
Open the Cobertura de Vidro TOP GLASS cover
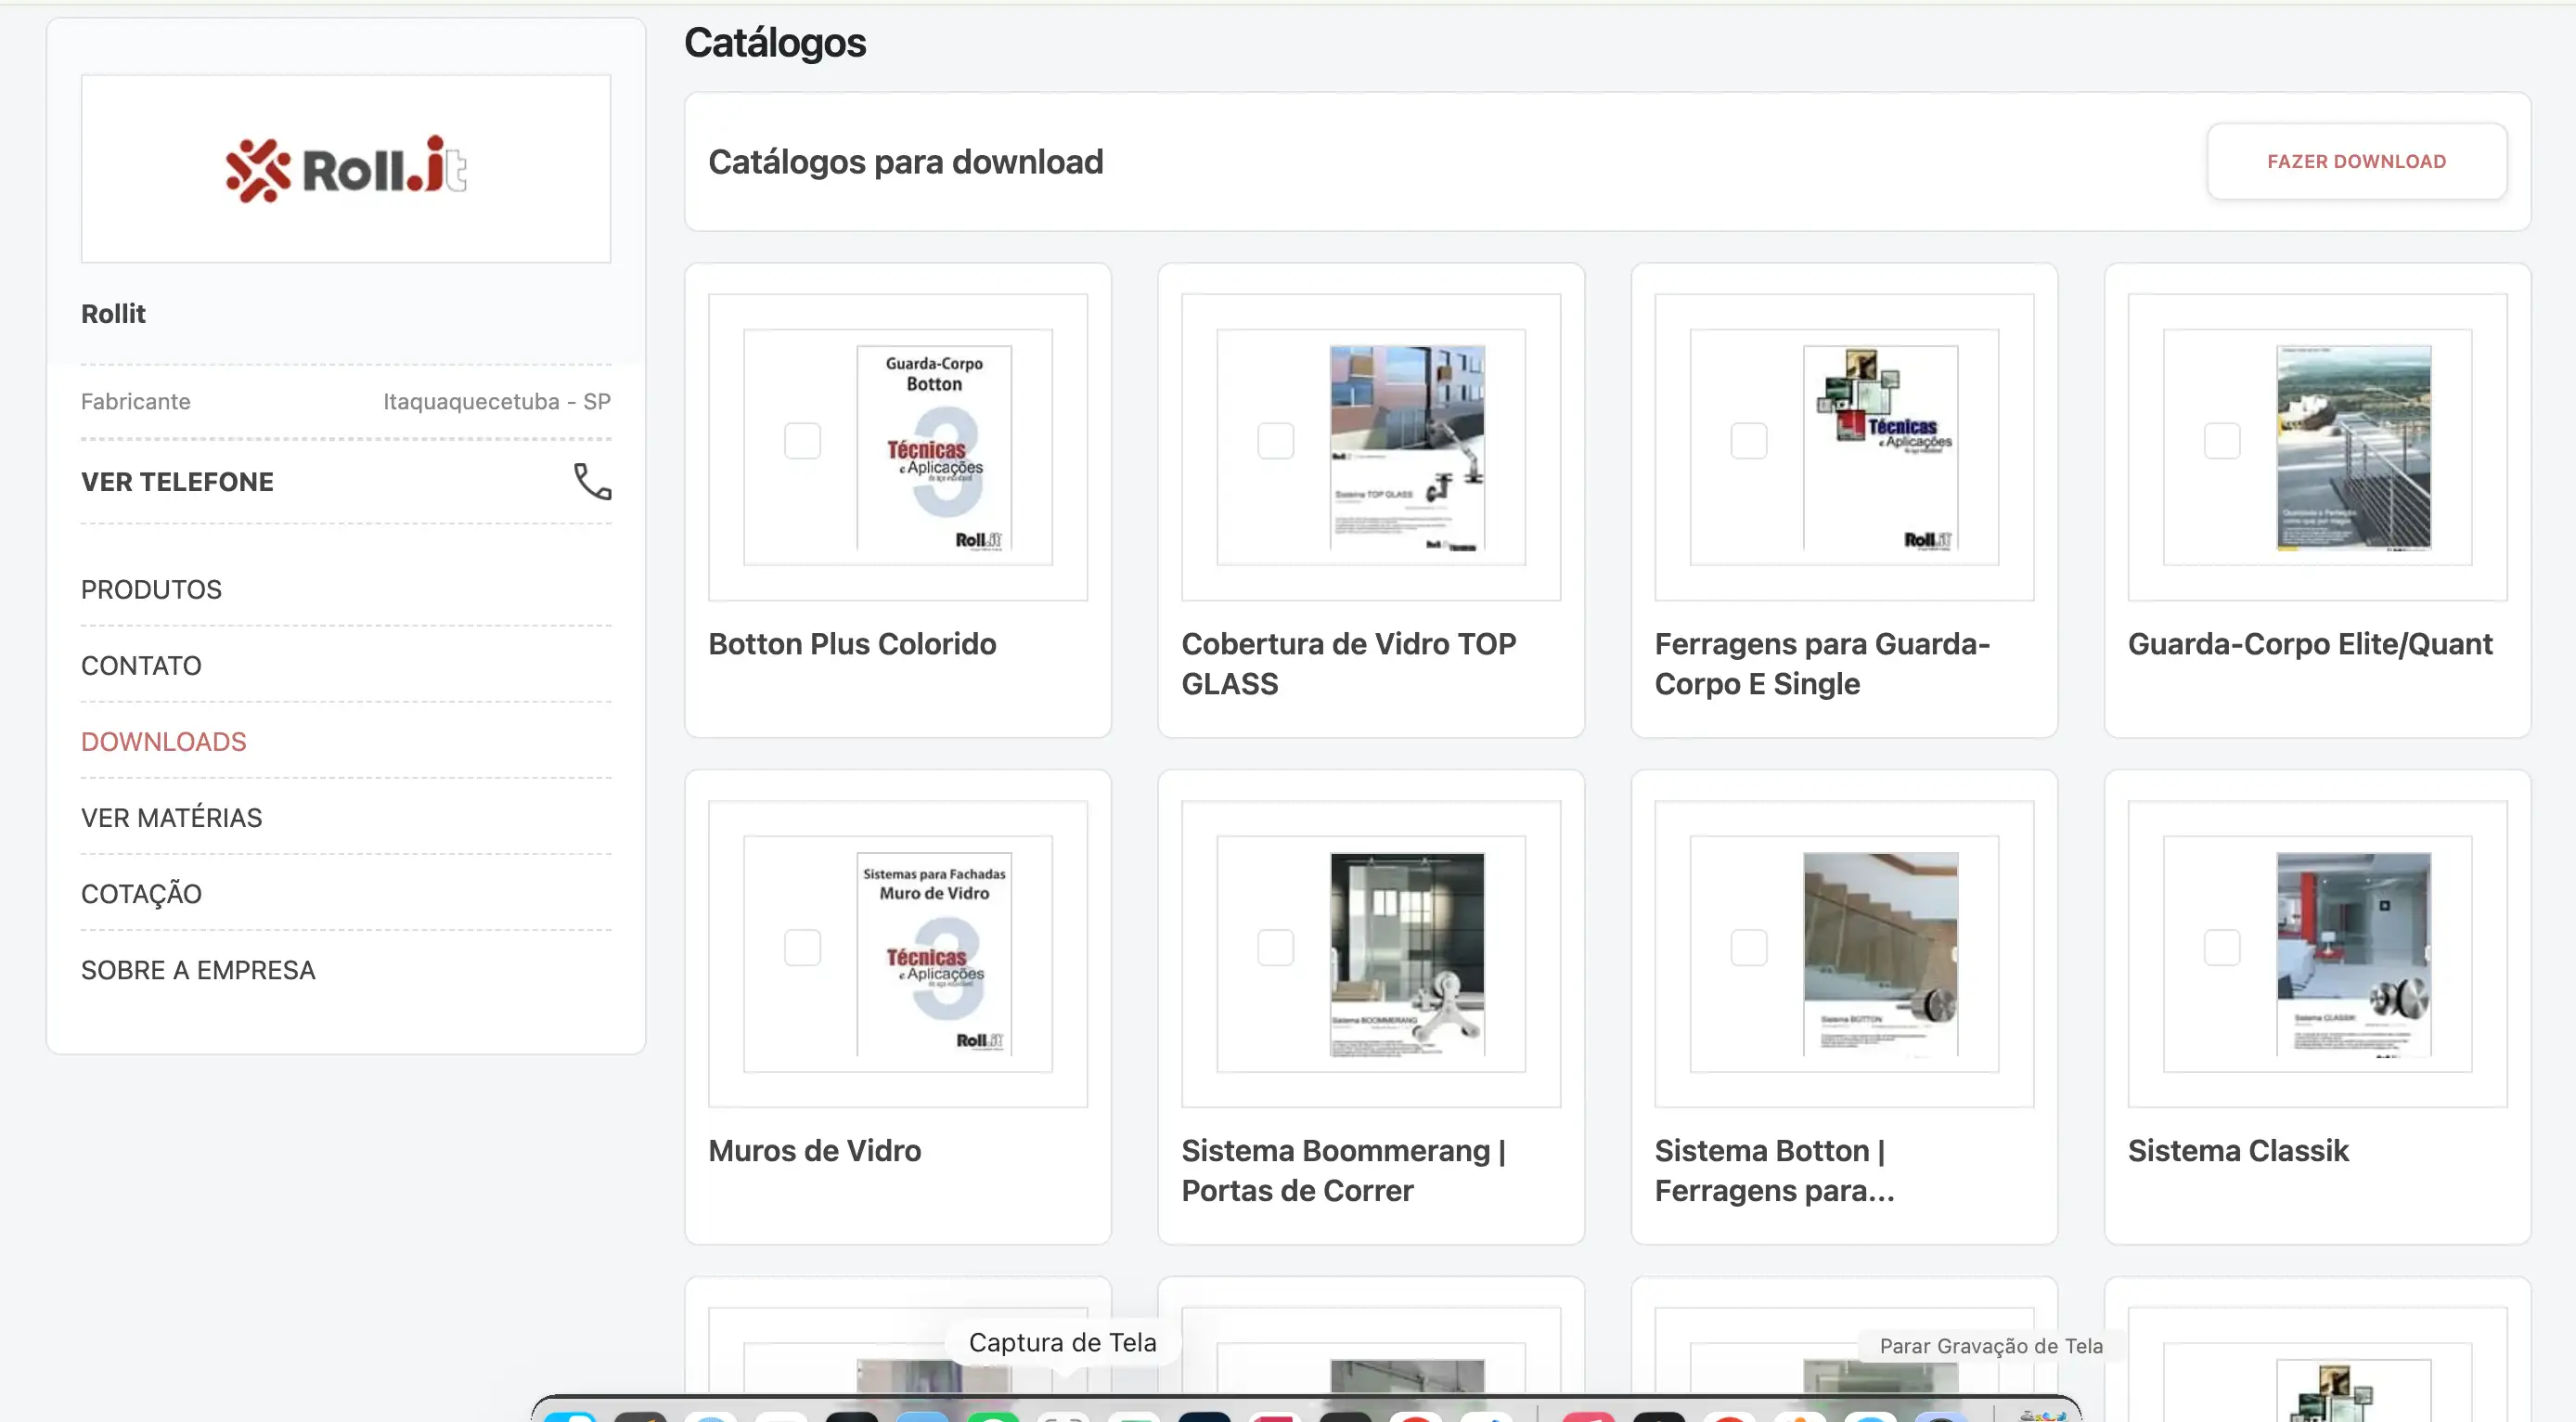(1406, 447)
